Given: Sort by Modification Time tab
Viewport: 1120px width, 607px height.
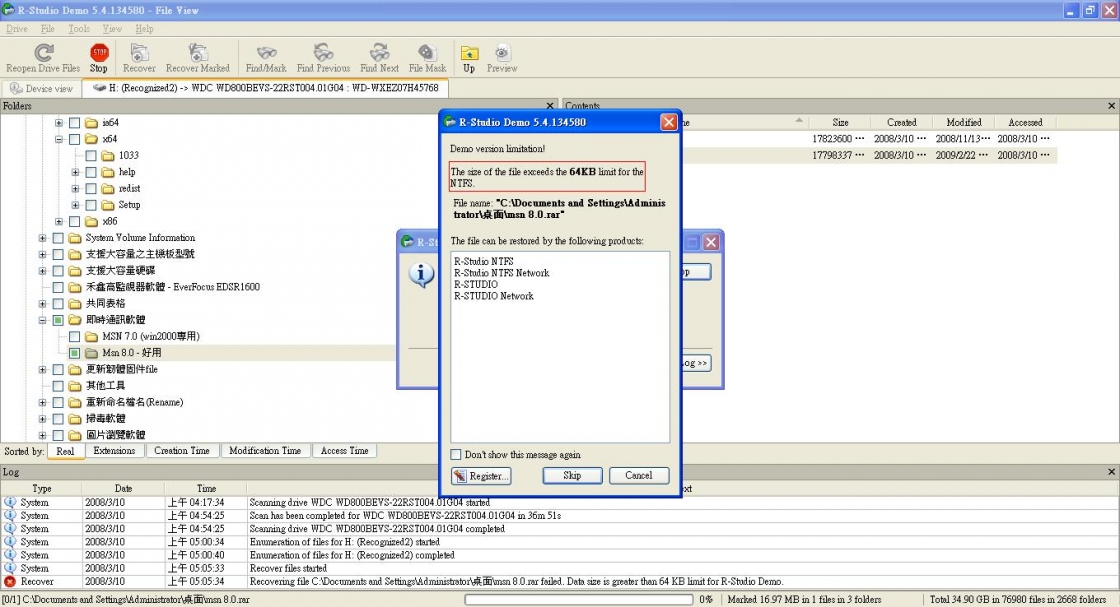Looking at the screenshot, I should pos(265,451).
